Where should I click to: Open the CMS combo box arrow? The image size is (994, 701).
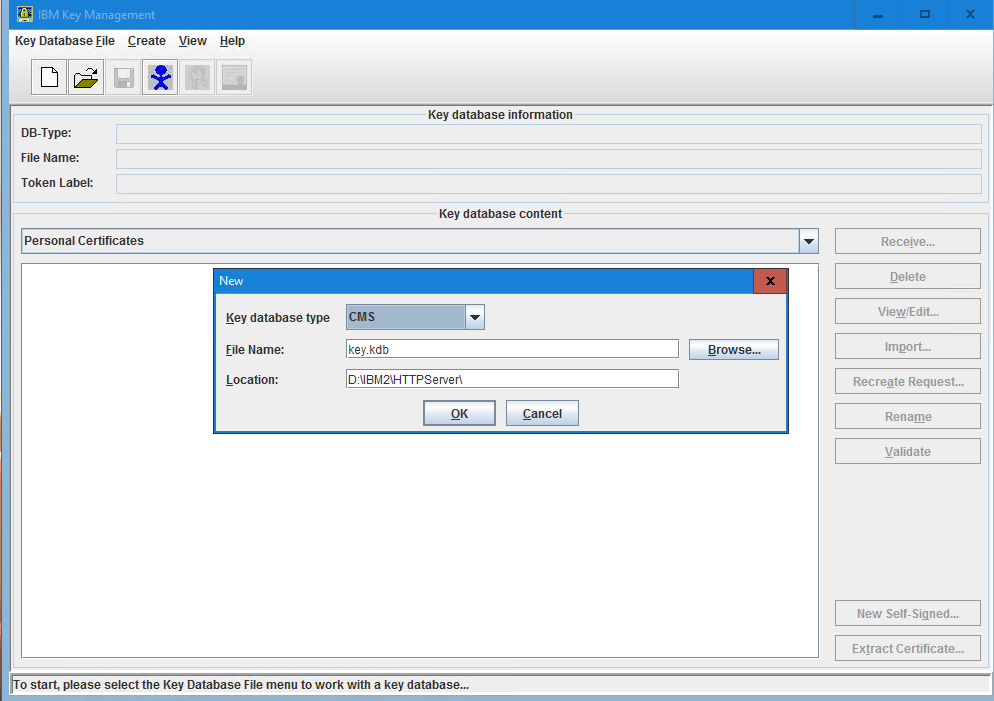coord(474,316)
